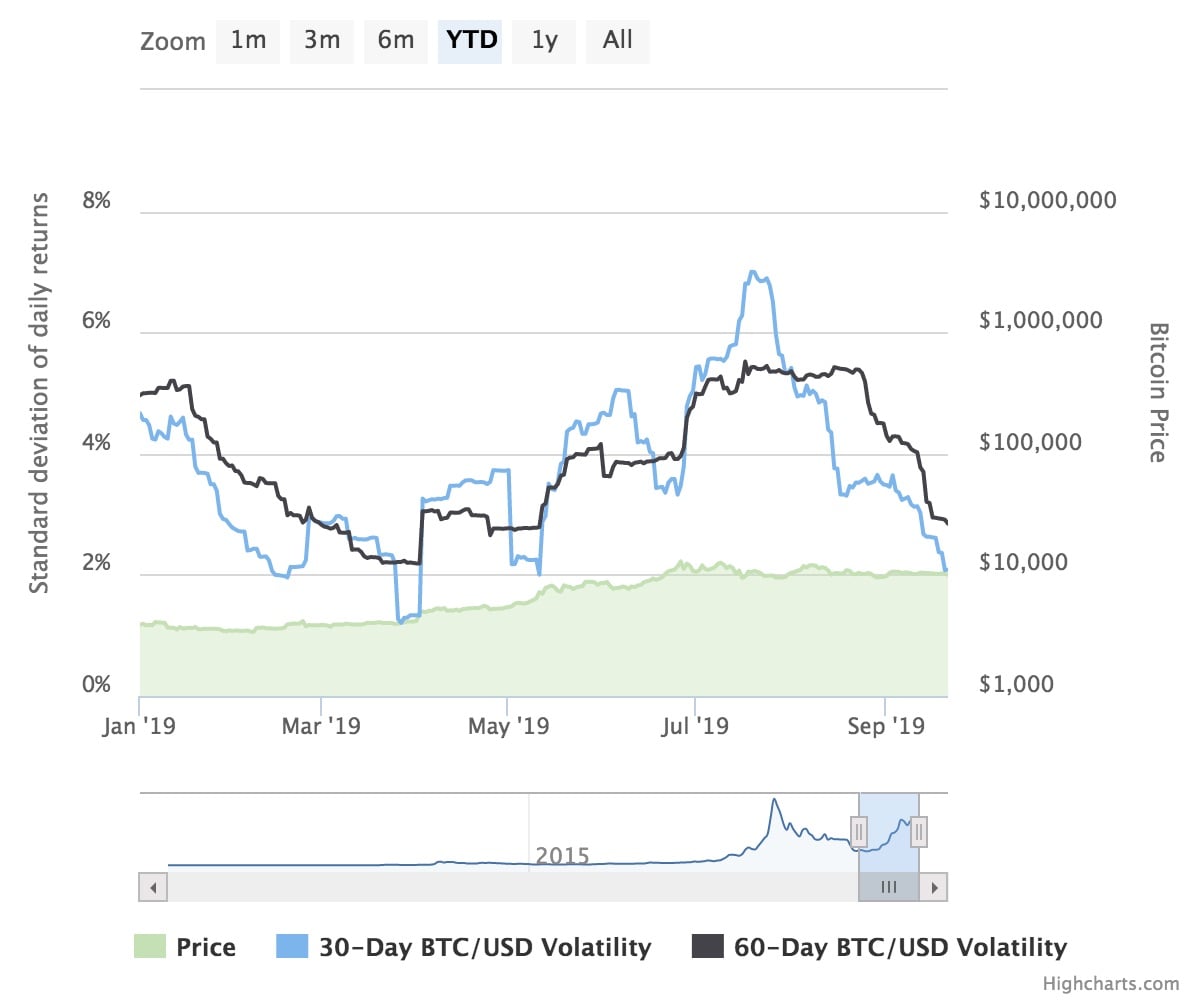Click the right navigator range handle

pos(919,831)
